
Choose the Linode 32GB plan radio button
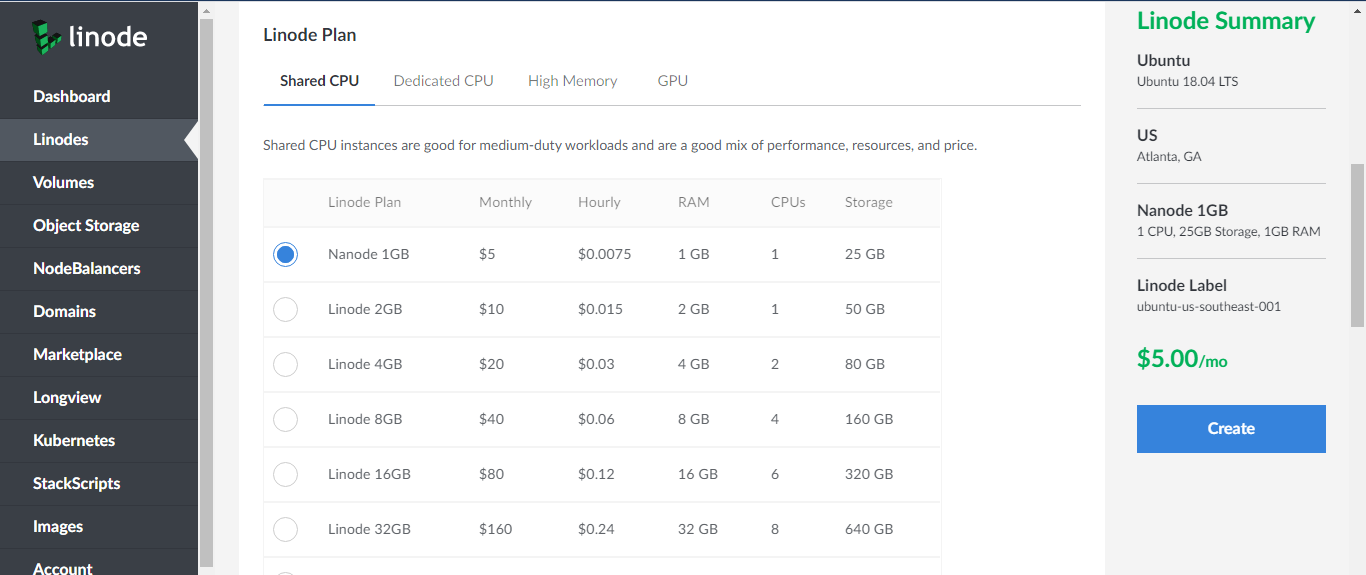coord(285,530)
